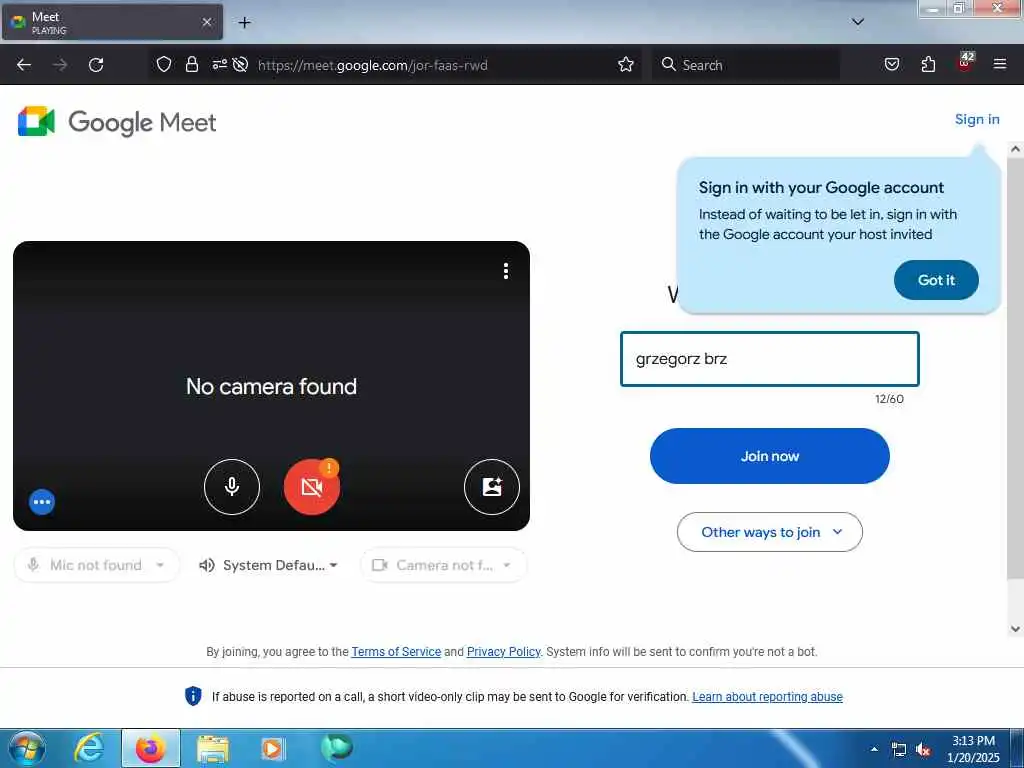Expand Other ways to join
Screen dimensions: 1024x768
769,532
